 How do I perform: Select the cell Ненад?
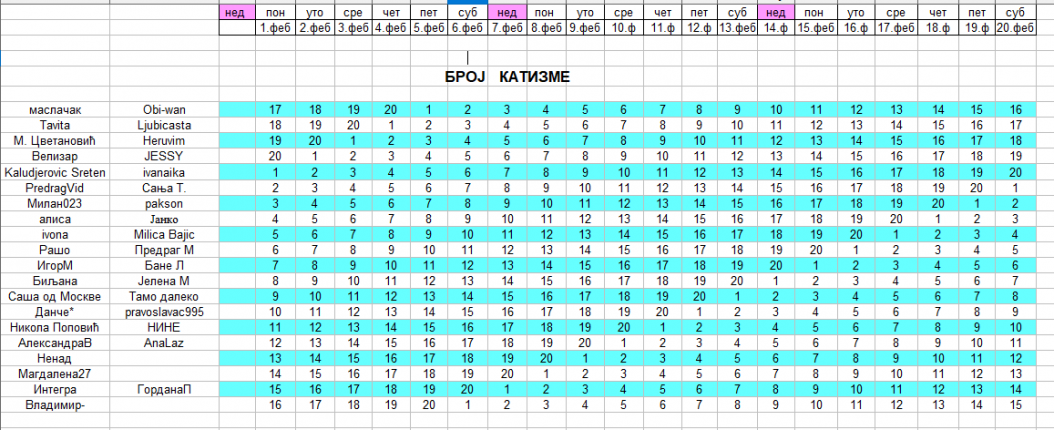[x=55, y=358]
